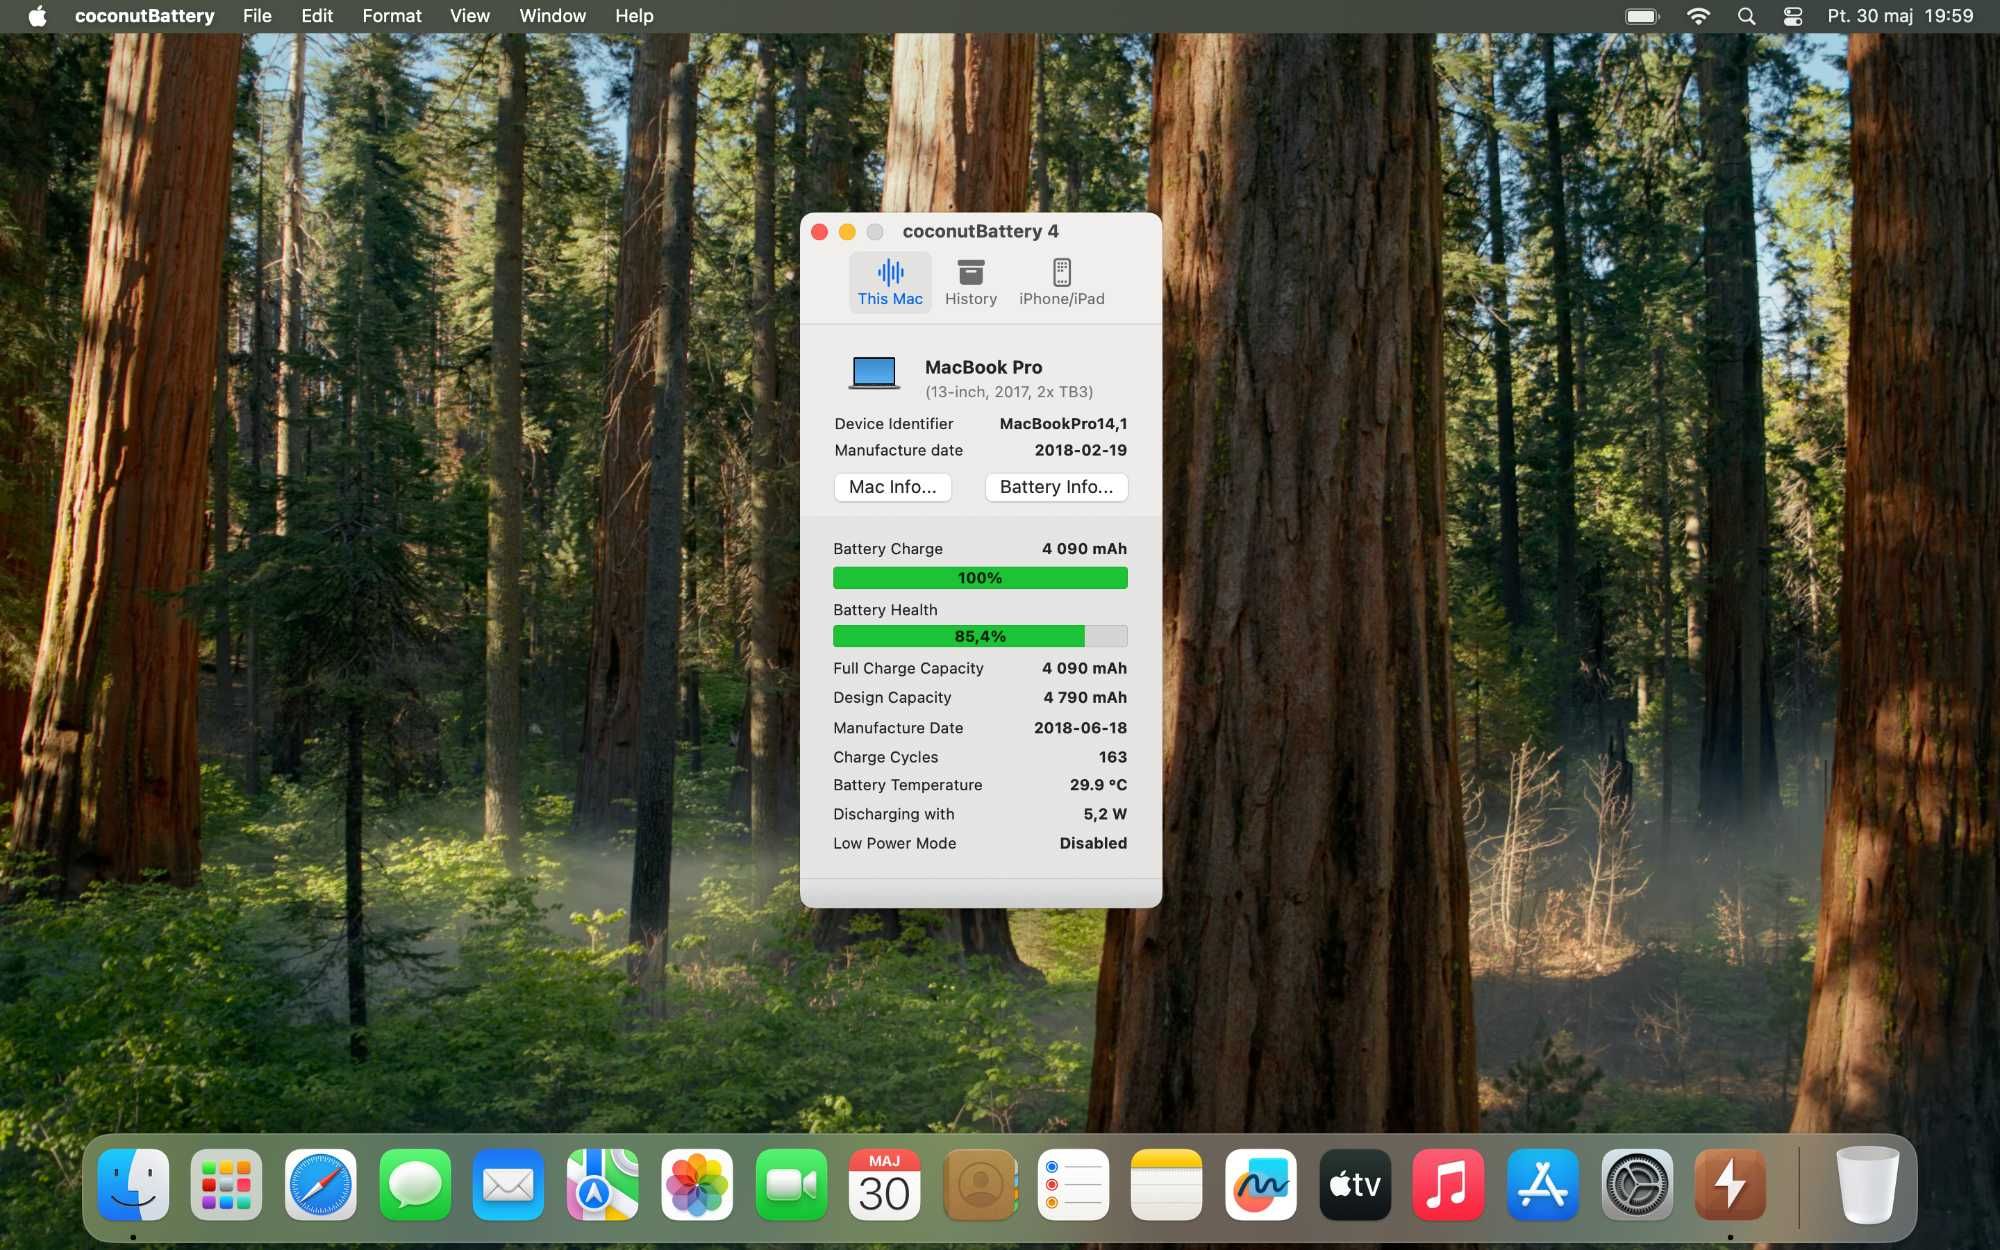The width and height of the screenshot is (2000, 1250).
Task: Click the Design Capacity value 4 790 mAh
Action: tap(1085, 697)
